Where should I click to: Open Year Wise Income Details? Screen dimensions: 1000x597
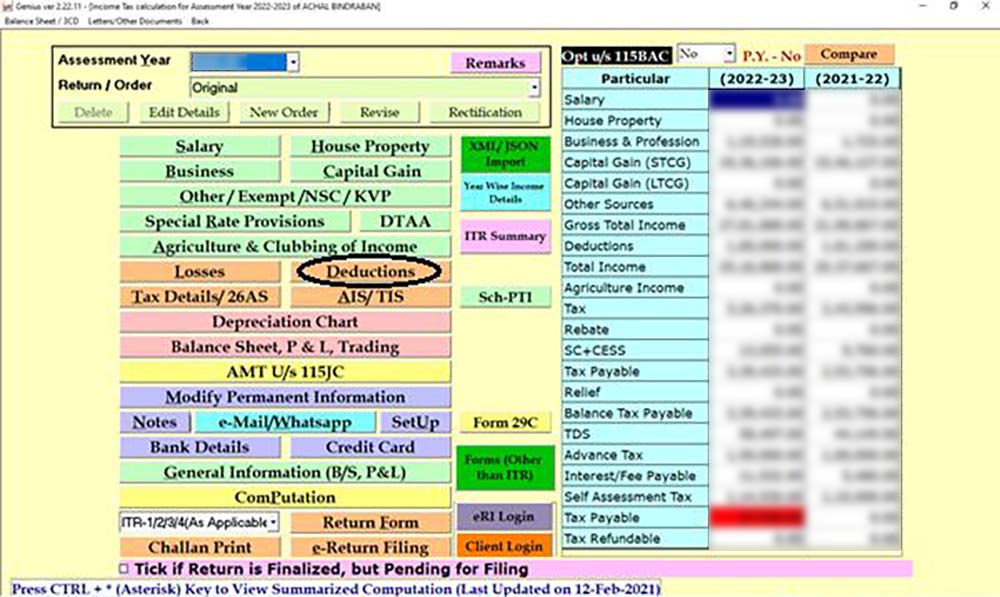505,191
